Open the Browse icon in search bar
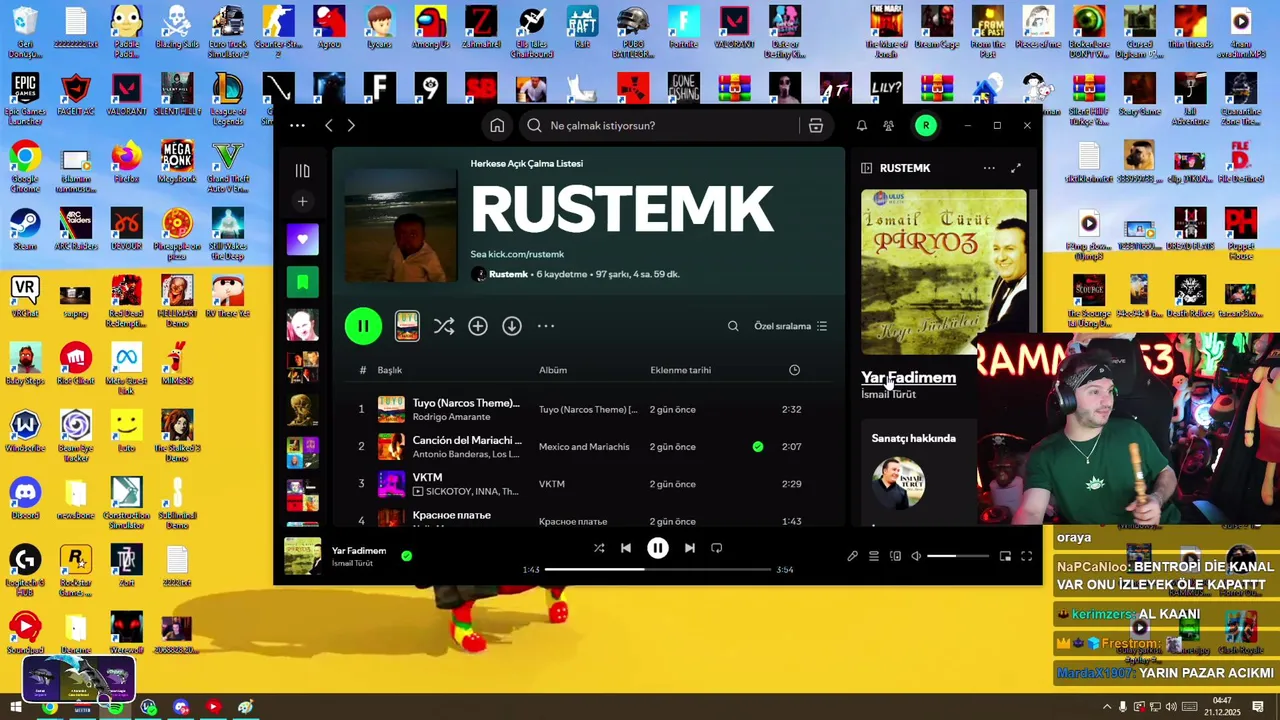 [x=816, y=126]
